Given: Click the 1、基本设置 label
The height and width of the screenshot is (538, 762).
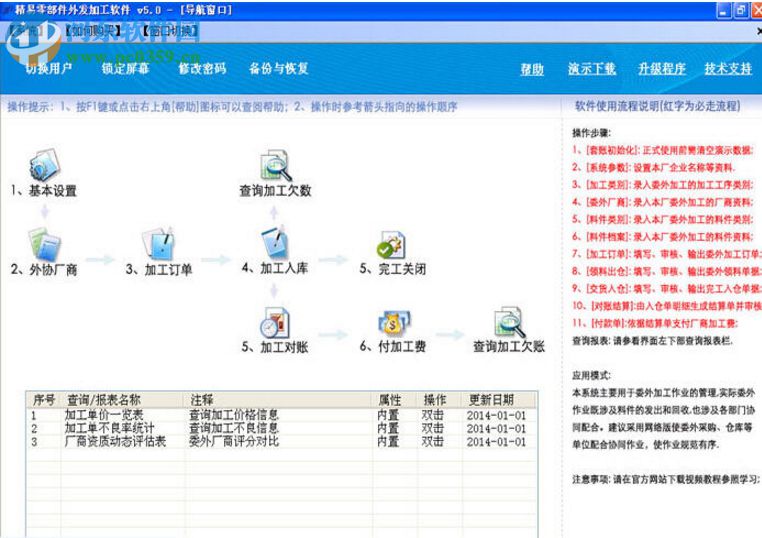Looking at the screenshot, I should pos(44,191).
